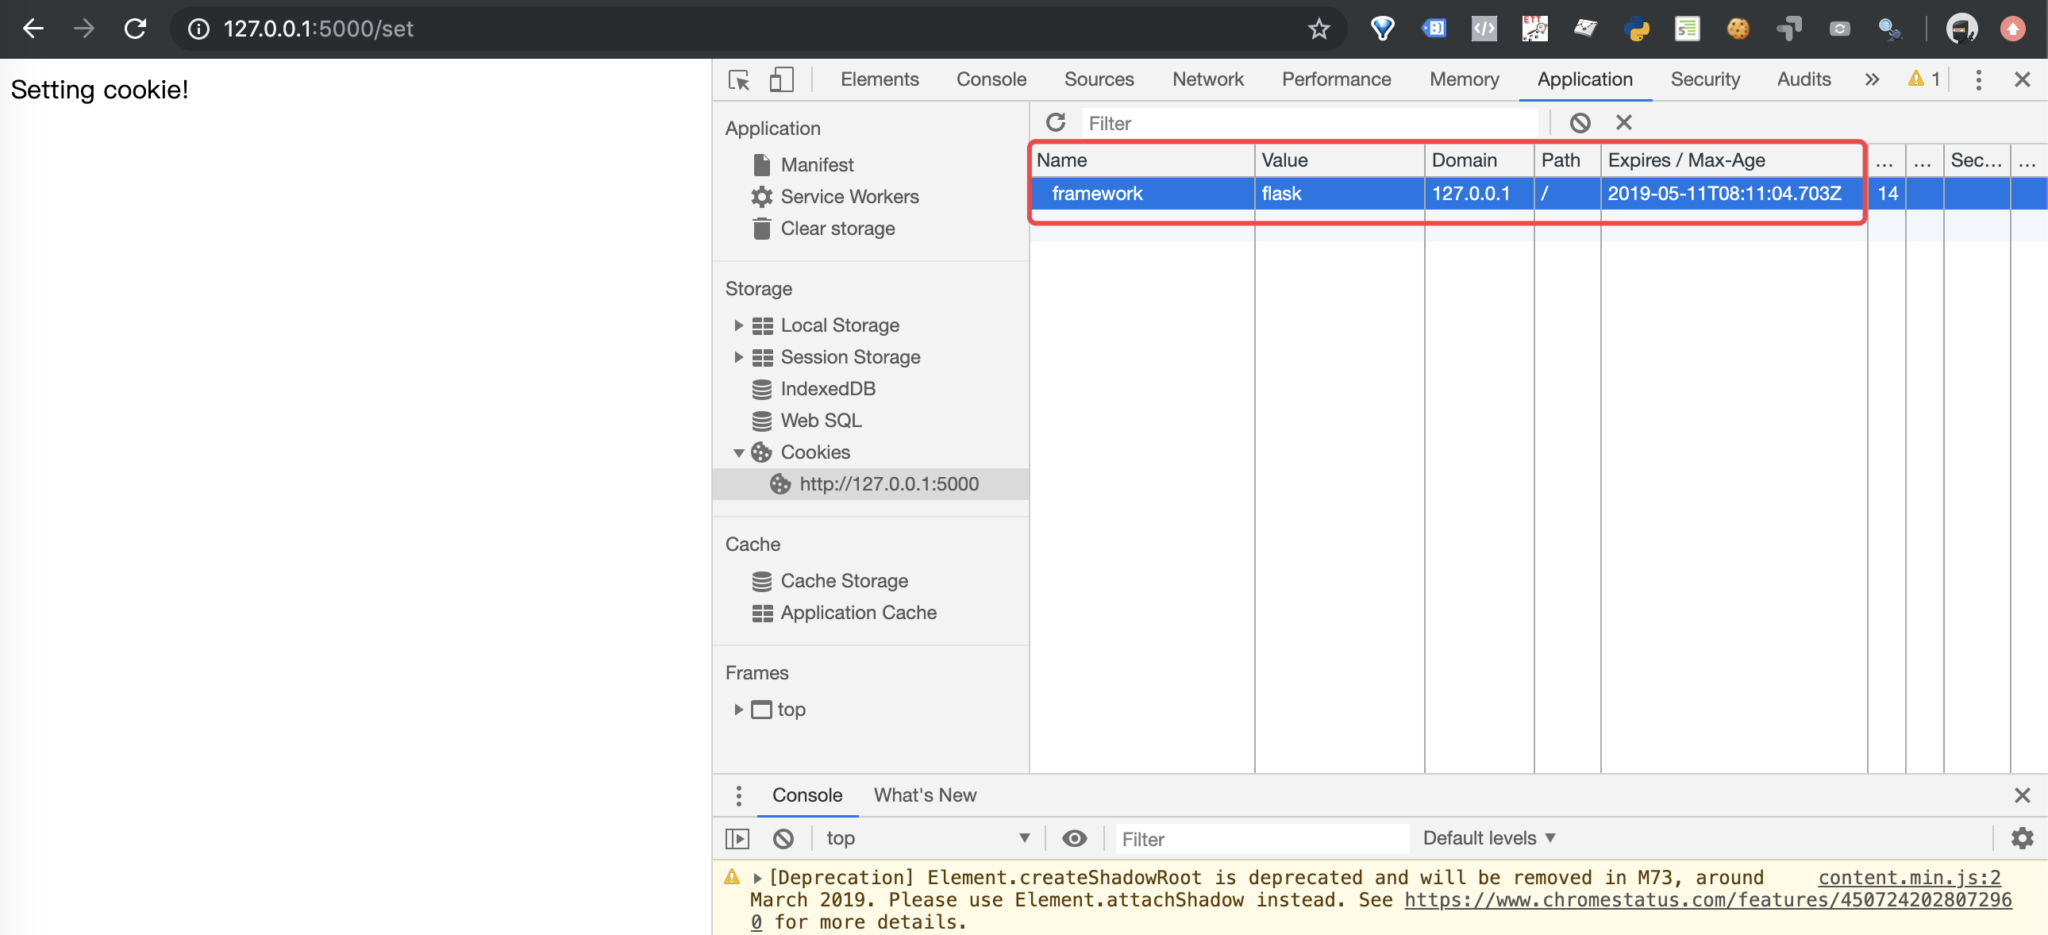The image size is (2048, 935).
Task: Click the cookies Filter input field
Action: pyautogui.click(x=1309, y=123)
